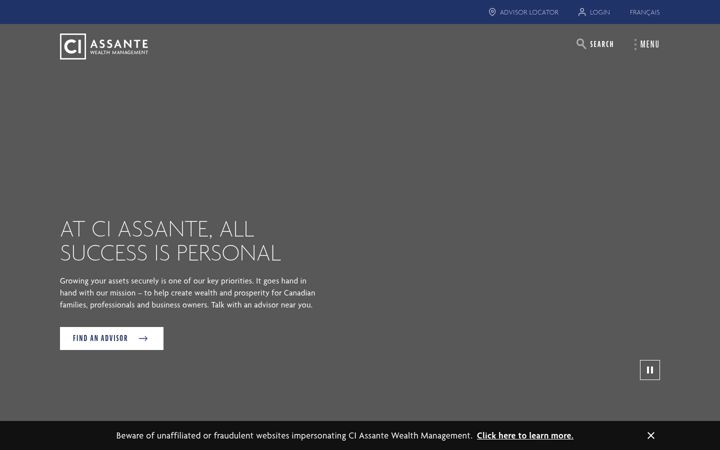Open Click here to learn more link
The width and height of the screenshot is (720, 450).
(x=525, y=435)
